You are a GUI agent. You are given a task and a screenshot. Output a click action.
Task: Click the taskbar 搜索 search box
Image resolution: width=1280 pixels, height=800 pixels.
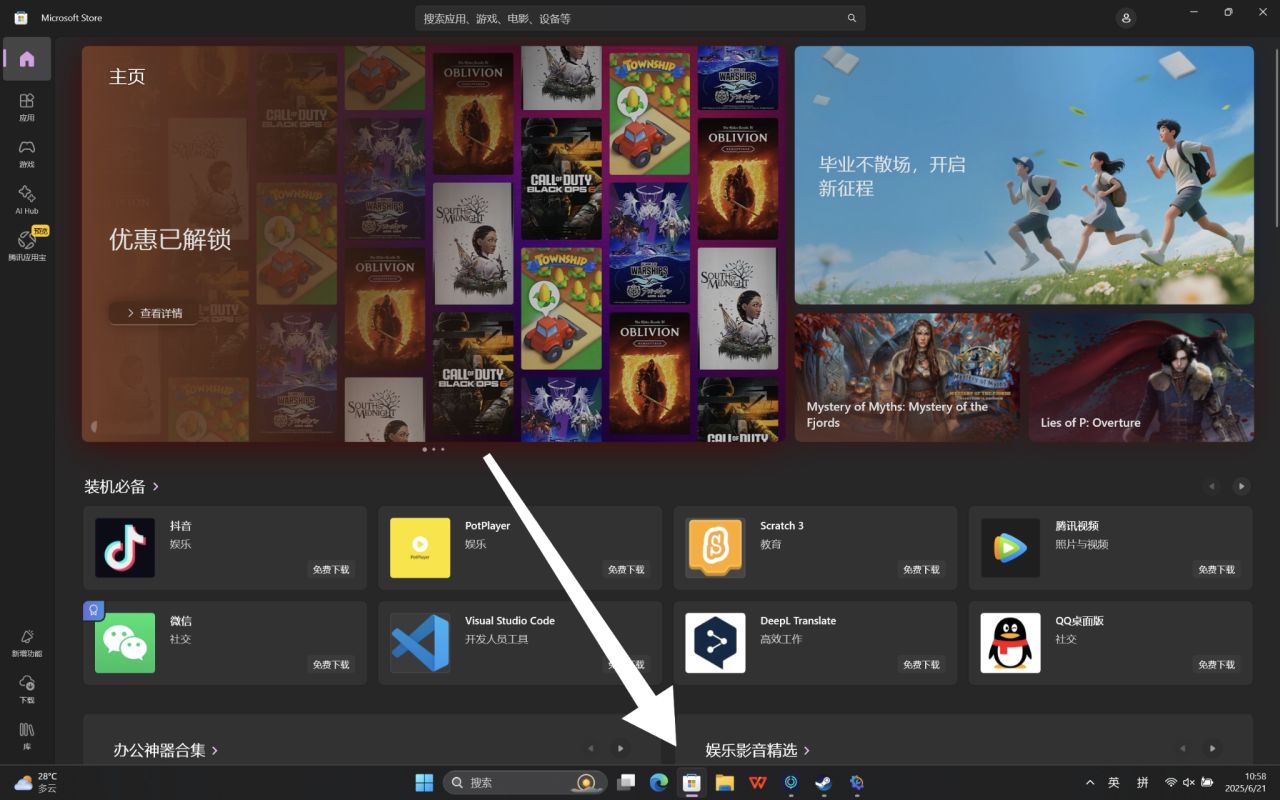(x=525, y=782)
